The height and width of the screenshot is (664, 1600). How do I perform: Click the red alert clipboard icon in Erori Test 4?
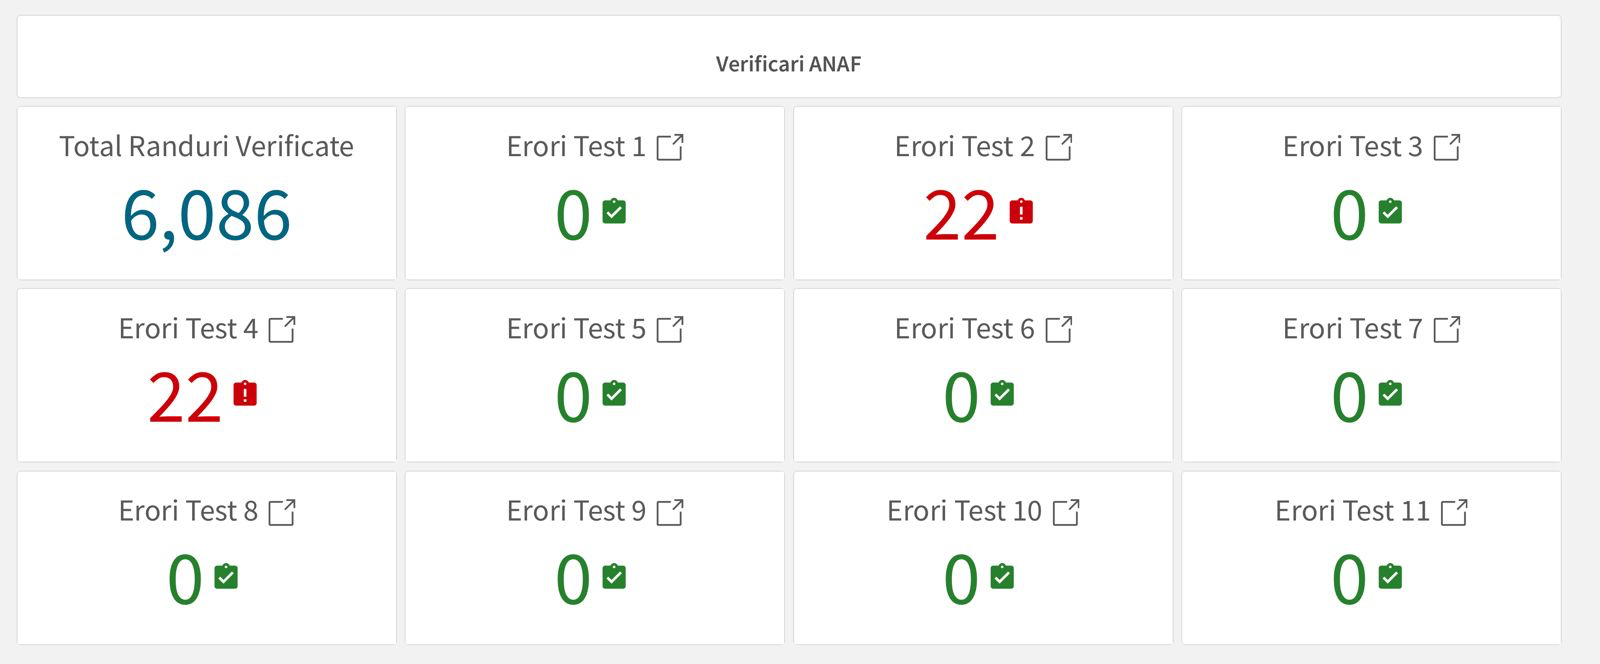tap(245, 393)
